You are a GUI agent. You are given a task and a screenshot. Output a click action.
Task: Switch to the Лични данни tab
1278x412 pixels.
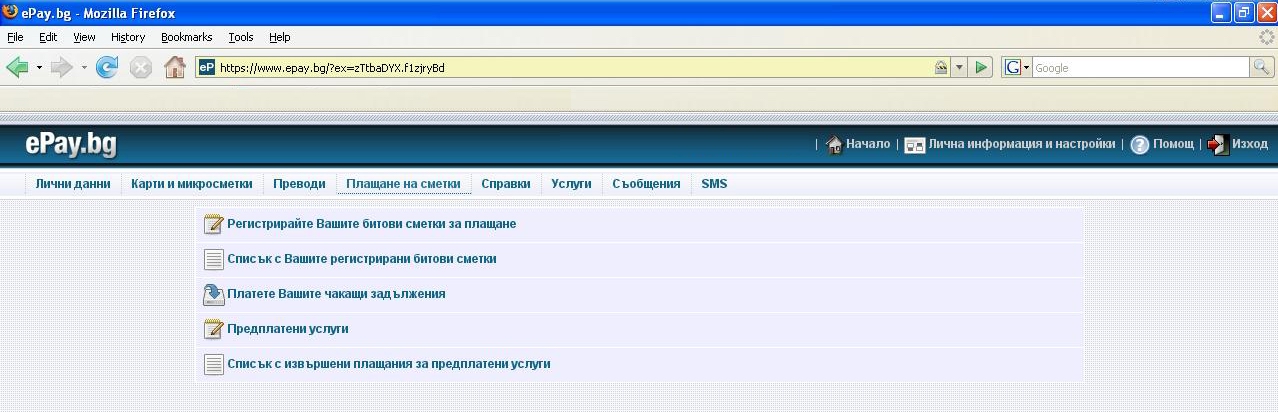click(x=73, y=184)
